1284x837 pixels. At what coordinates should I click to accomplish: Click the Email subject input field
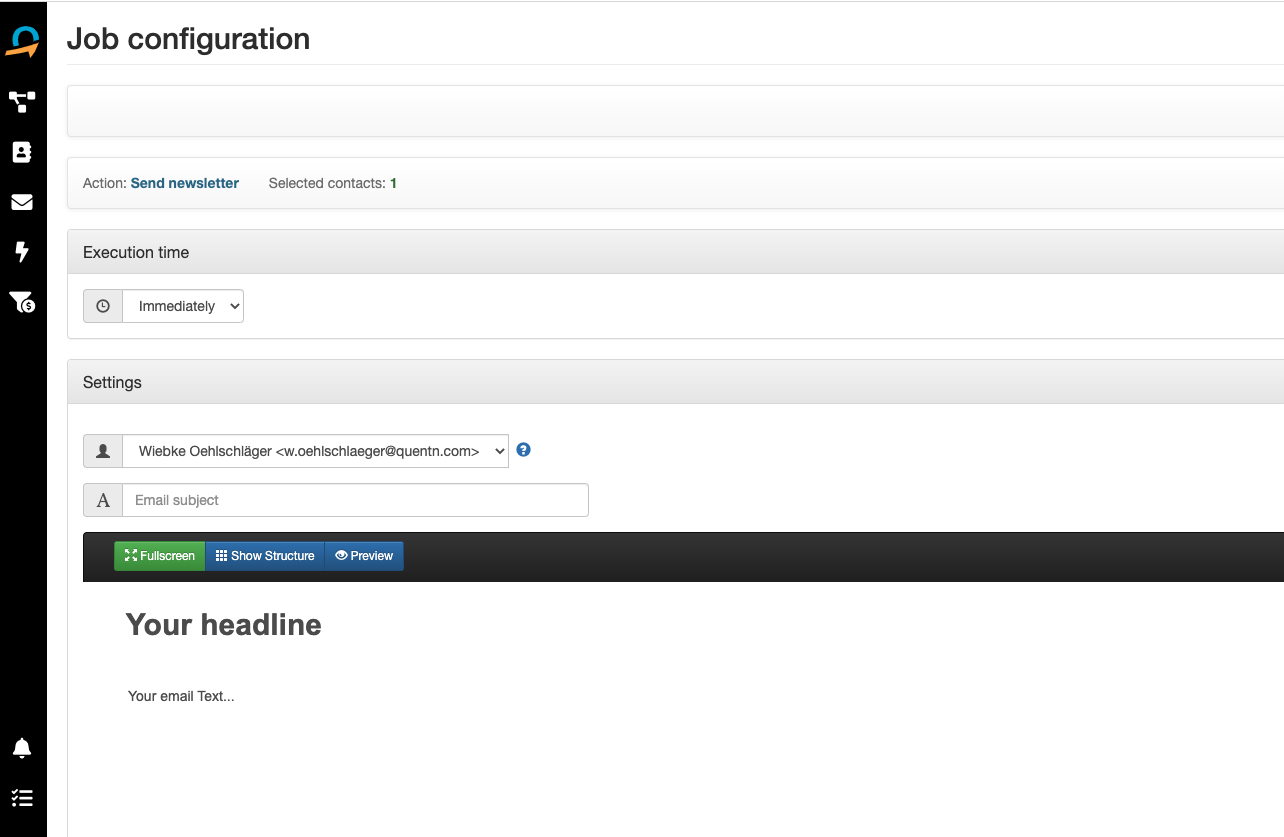pos(355,500)
